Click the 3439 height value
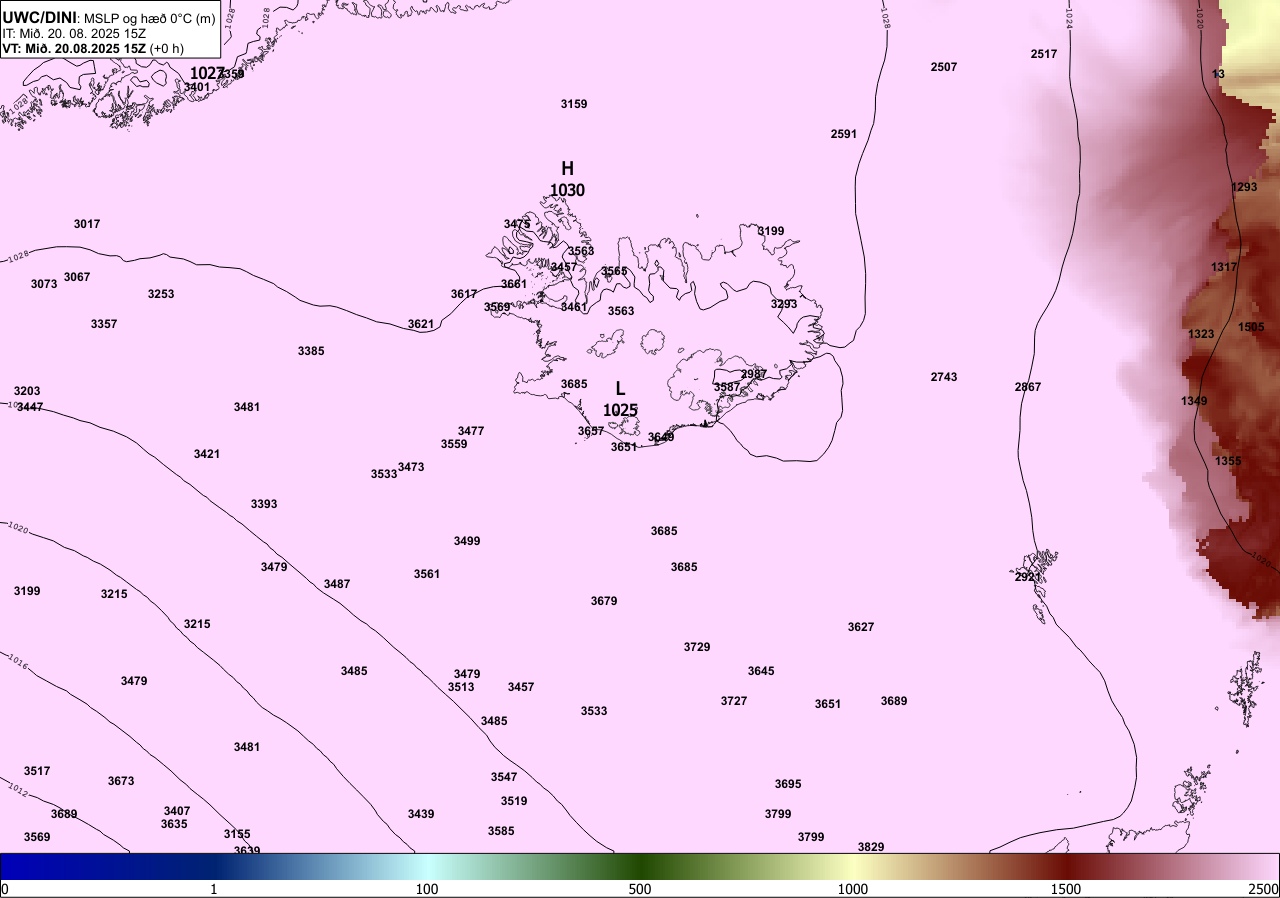This screenshot has width=1280, height=898. tap(421, 814)
